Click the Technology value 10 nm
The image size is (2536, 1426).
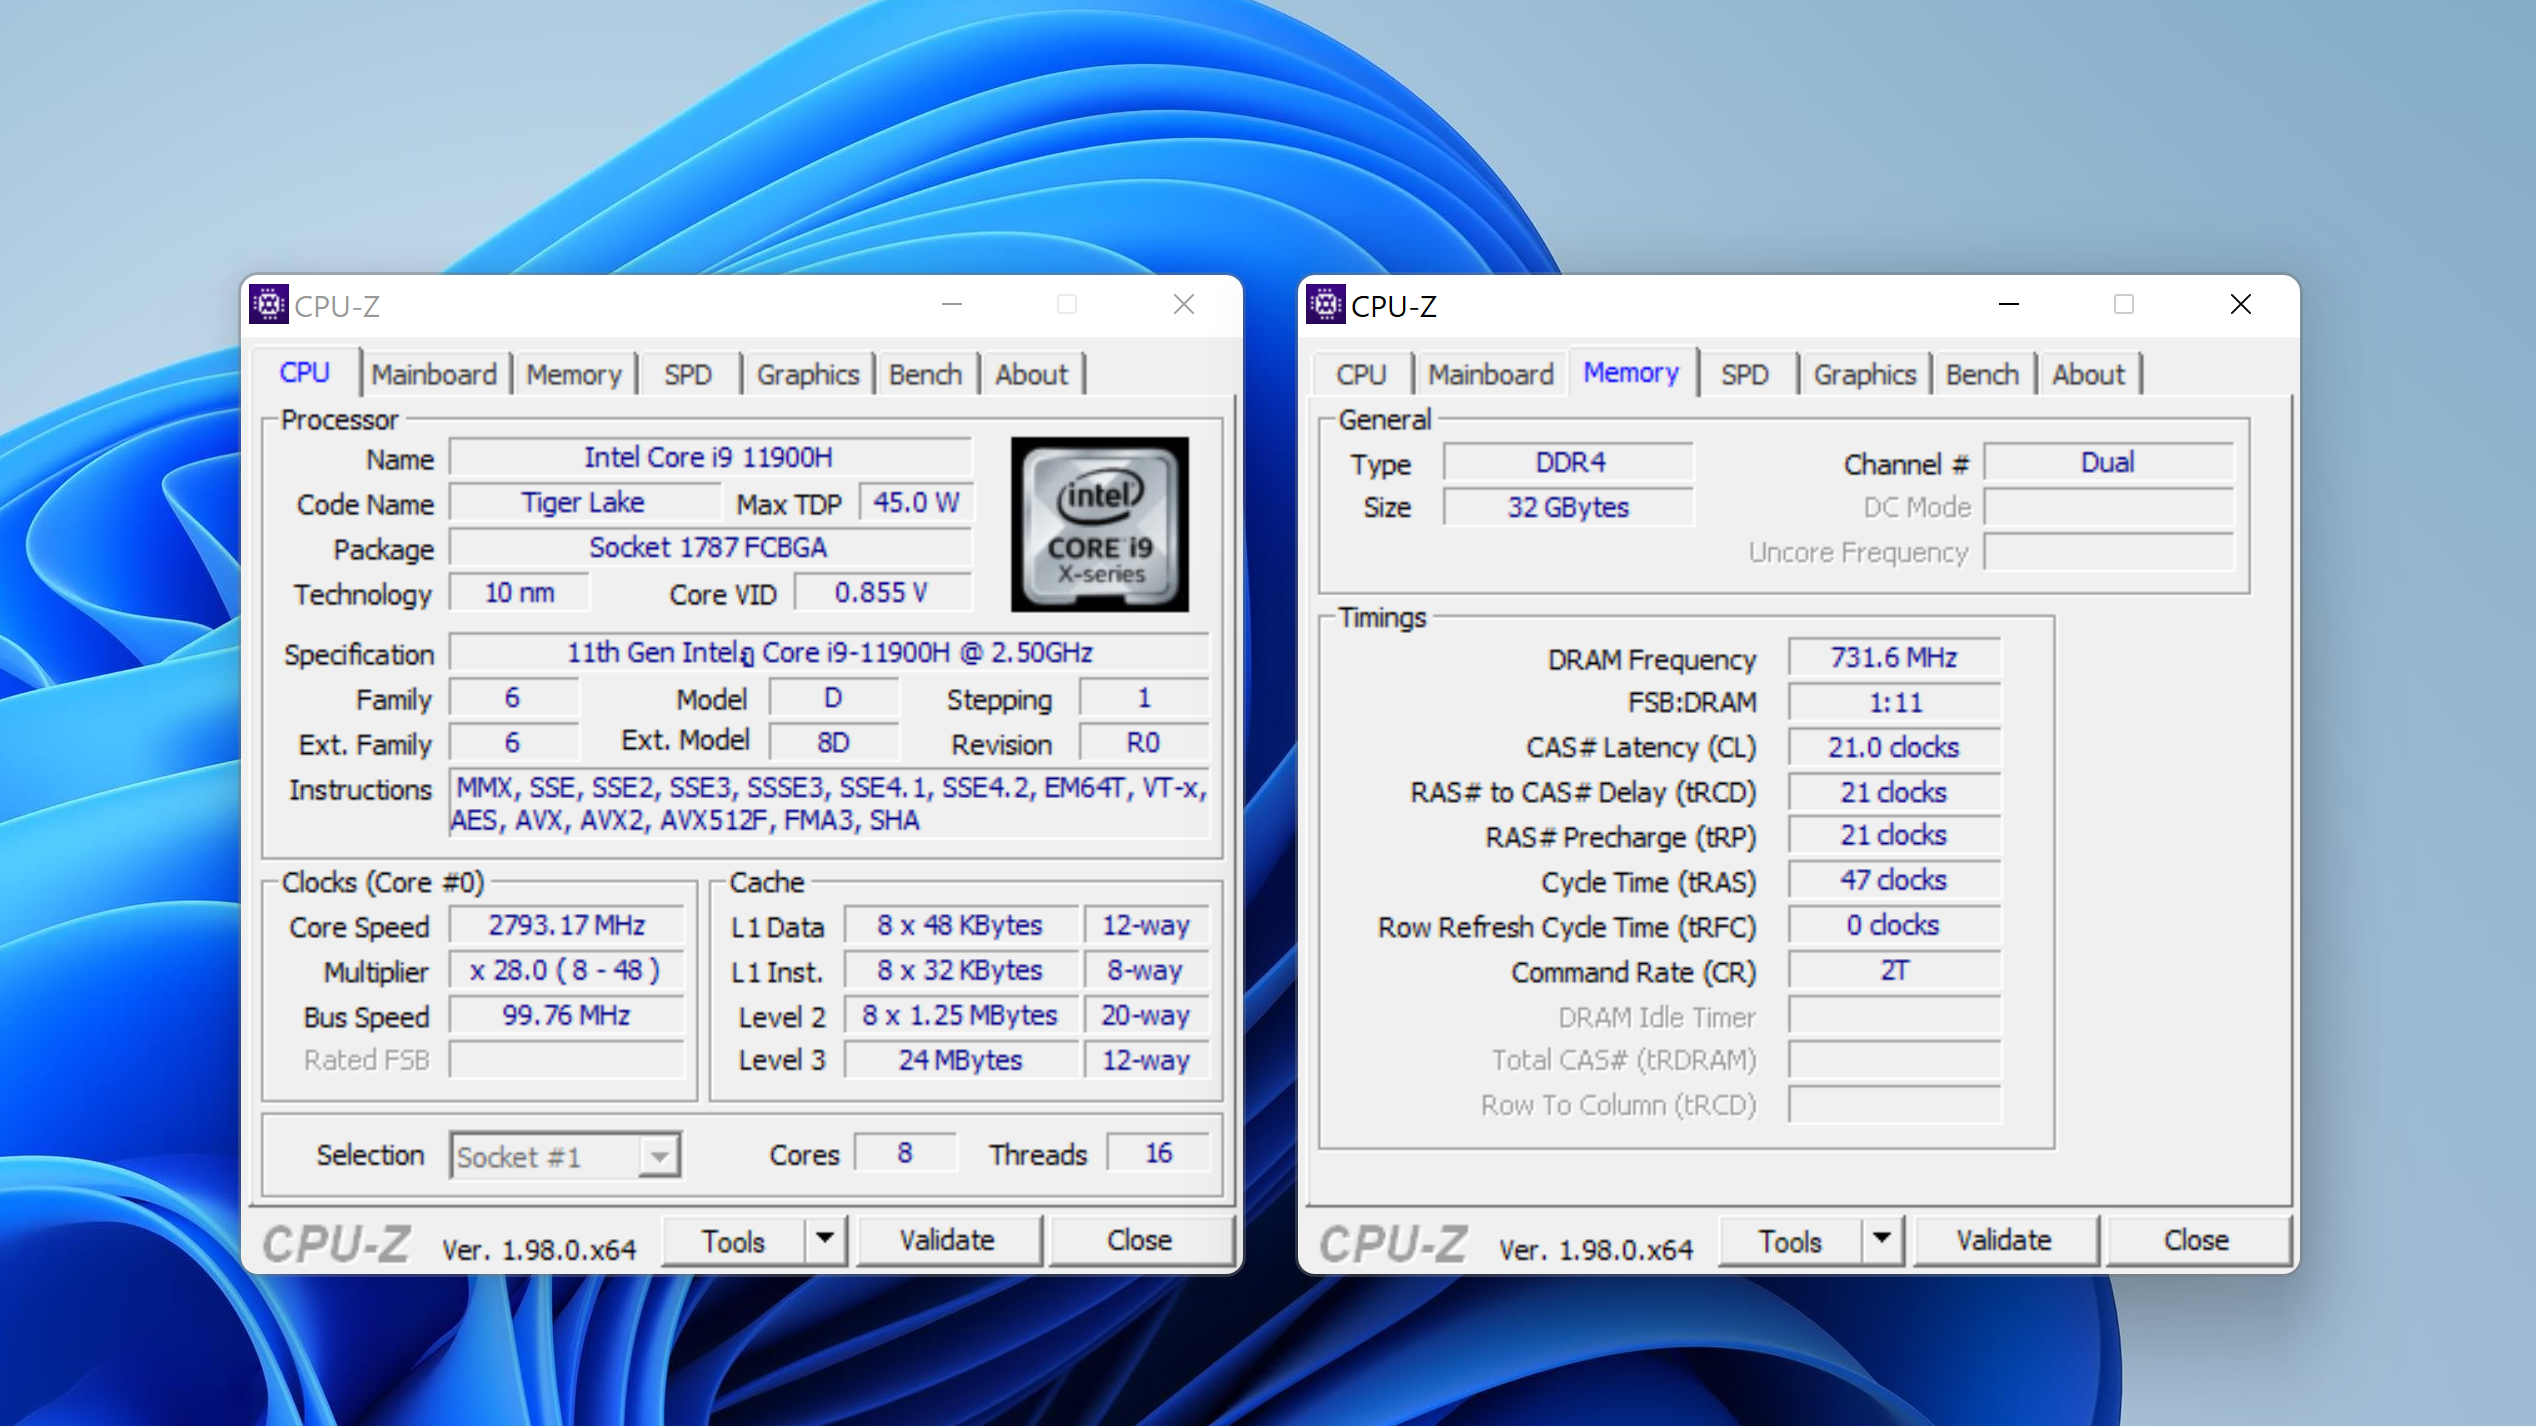point(519,592)
